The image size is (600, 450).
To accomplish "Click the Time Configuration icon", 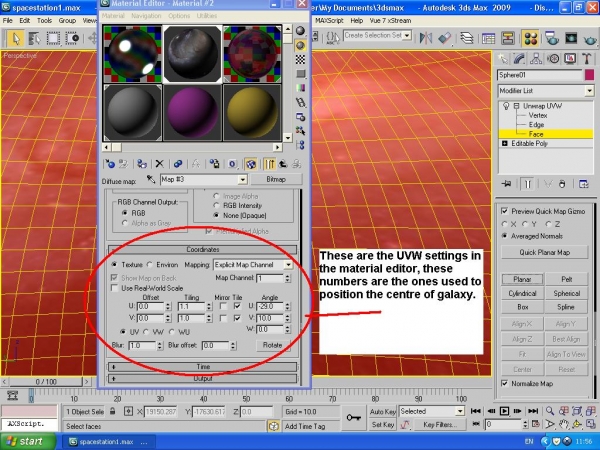I will point(536,424).
